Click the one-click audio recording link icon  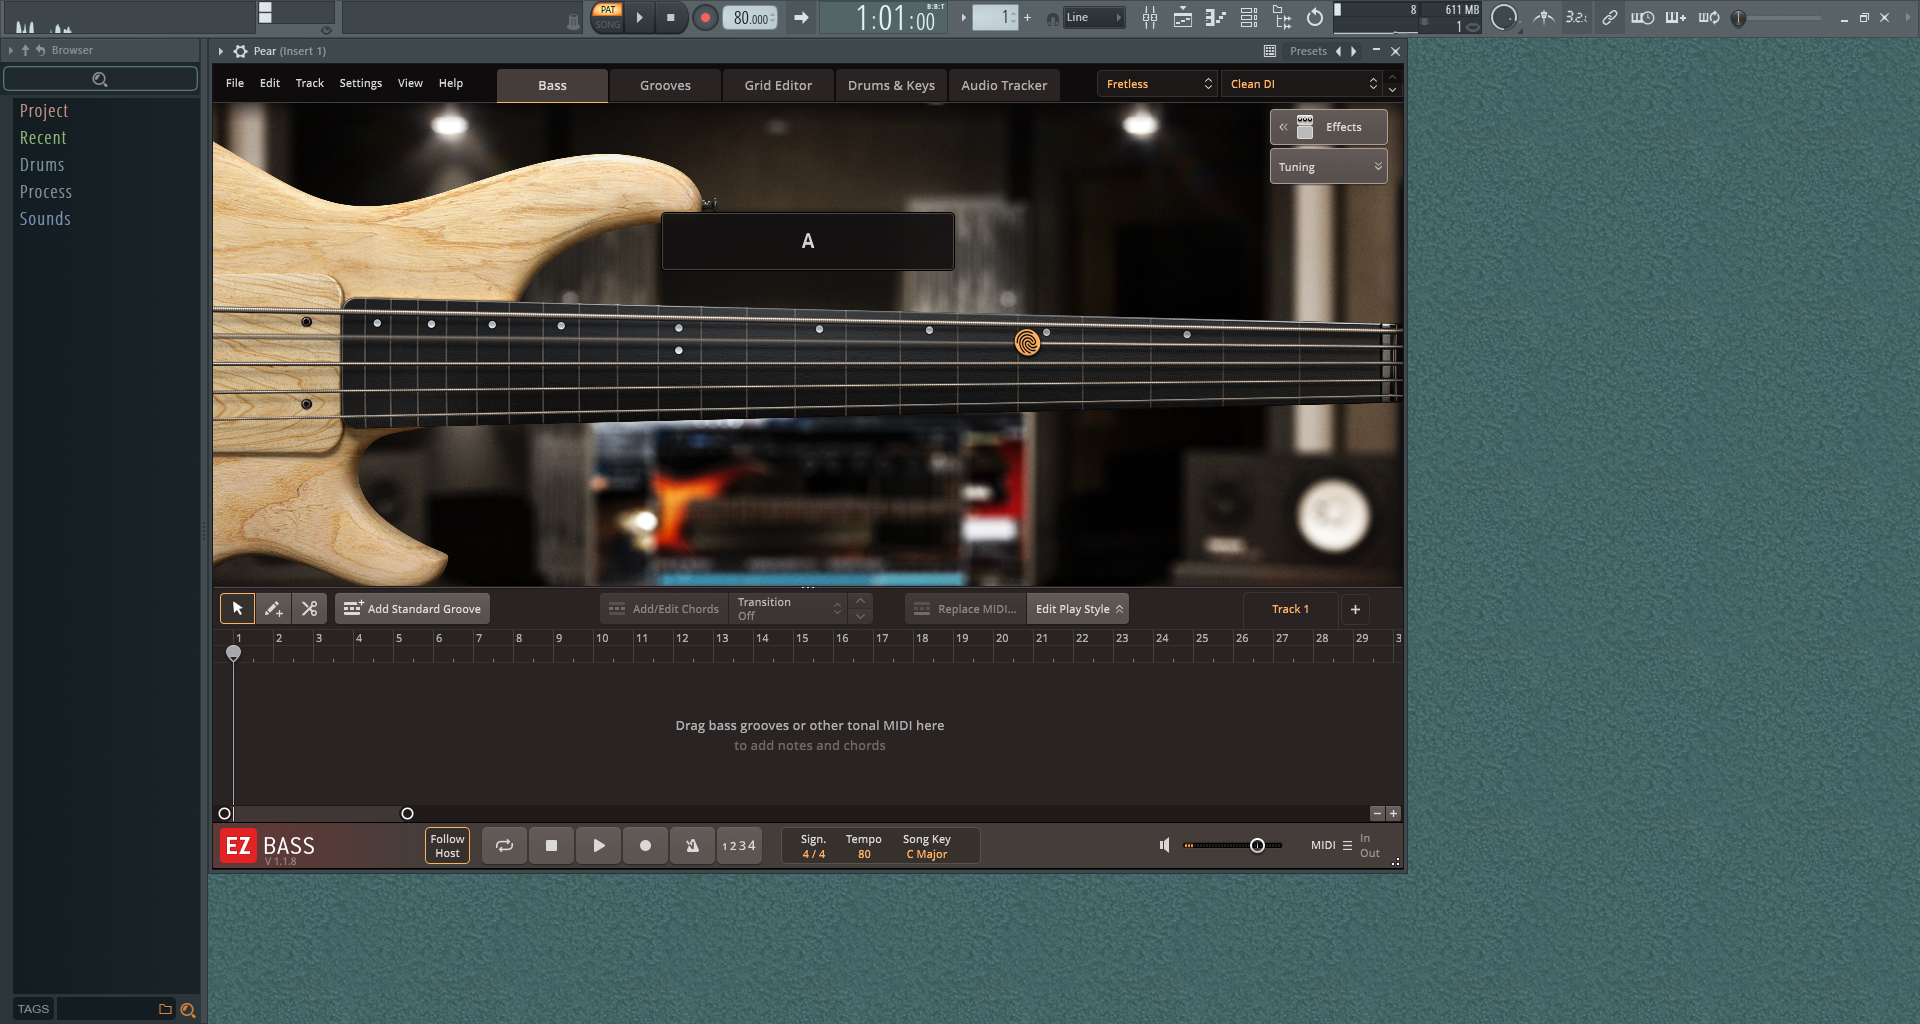[1609, 17]
